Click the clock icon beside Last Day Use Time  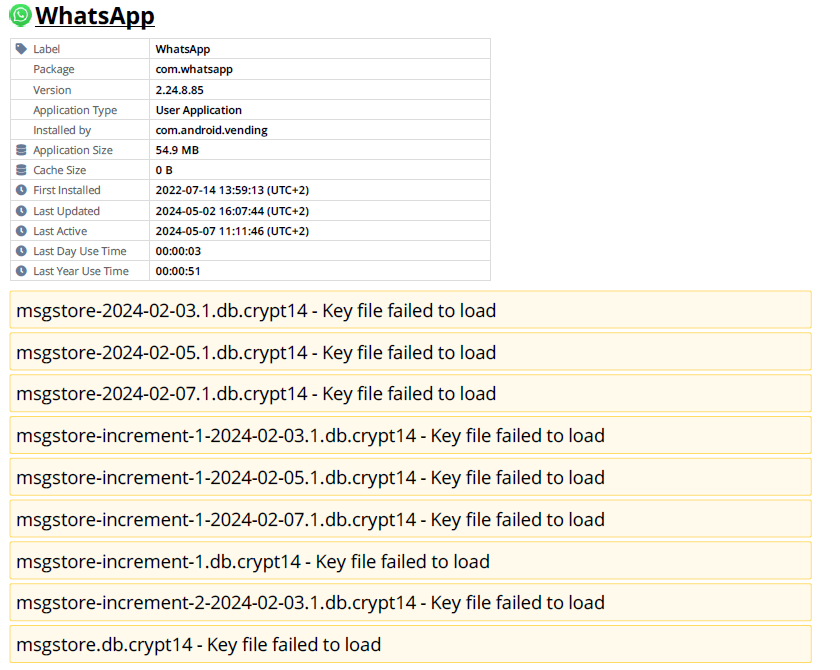pos(22,251)
